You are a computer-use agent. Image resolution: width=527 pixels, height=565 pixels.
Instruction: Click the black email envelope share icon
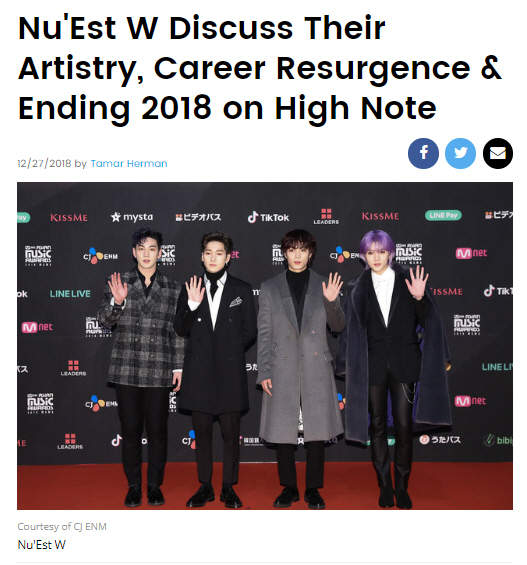click(x=498, y=154)
